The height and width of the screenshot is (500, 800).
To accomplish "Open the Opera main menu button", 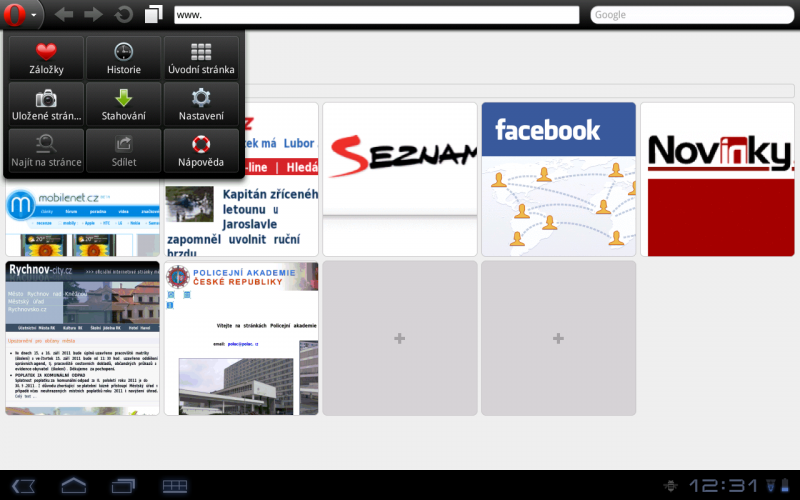I will click(x=22, y=15).
